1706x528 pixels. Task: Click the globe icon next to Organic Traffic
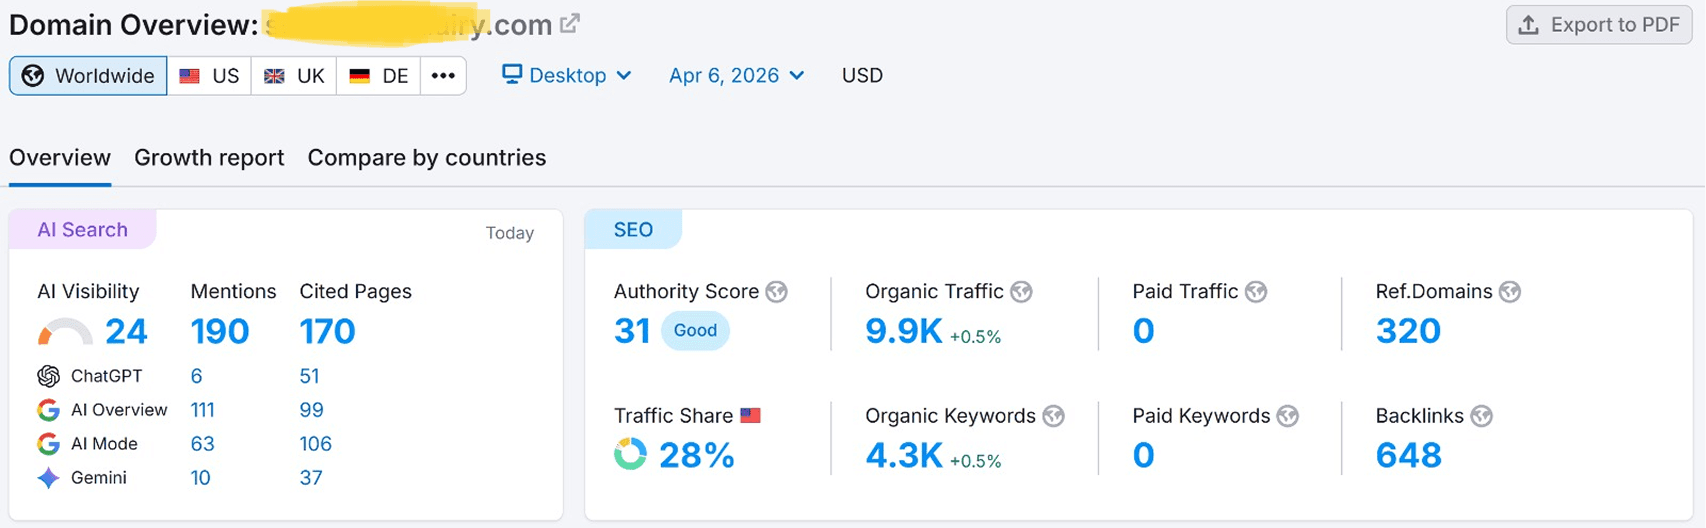(x=1021, y=292)
